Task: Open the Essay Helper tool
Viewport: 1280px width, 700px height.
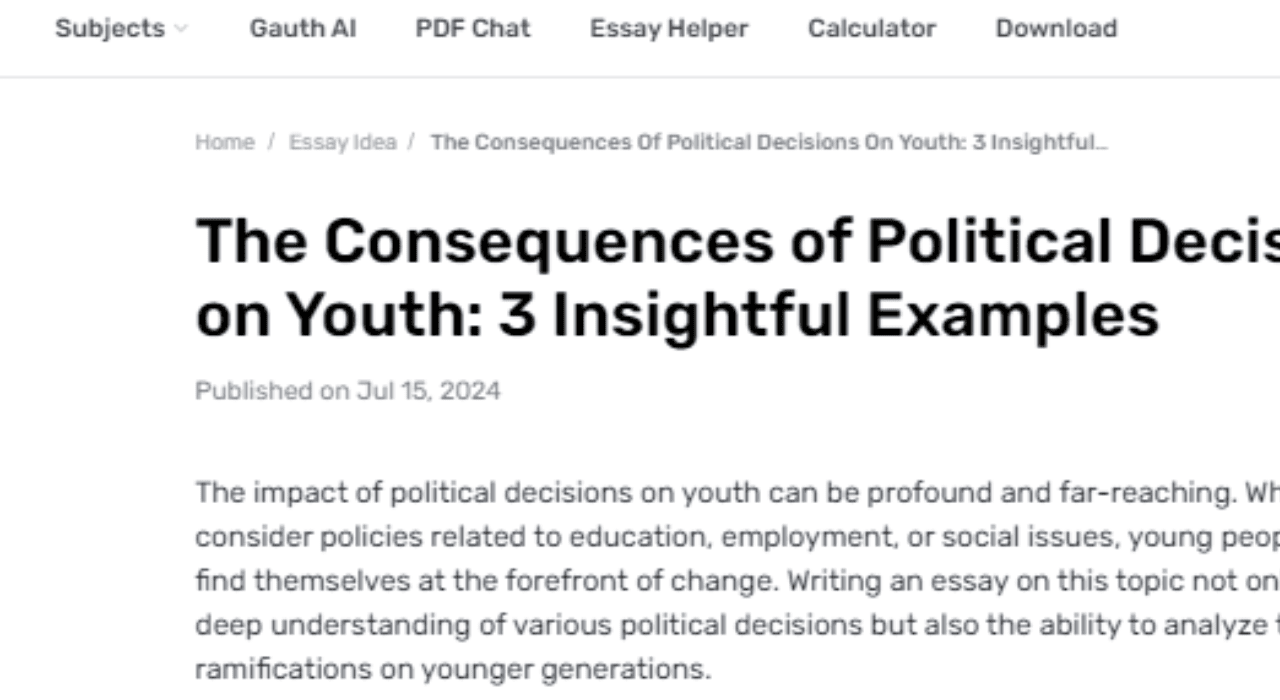Action: 668,28
